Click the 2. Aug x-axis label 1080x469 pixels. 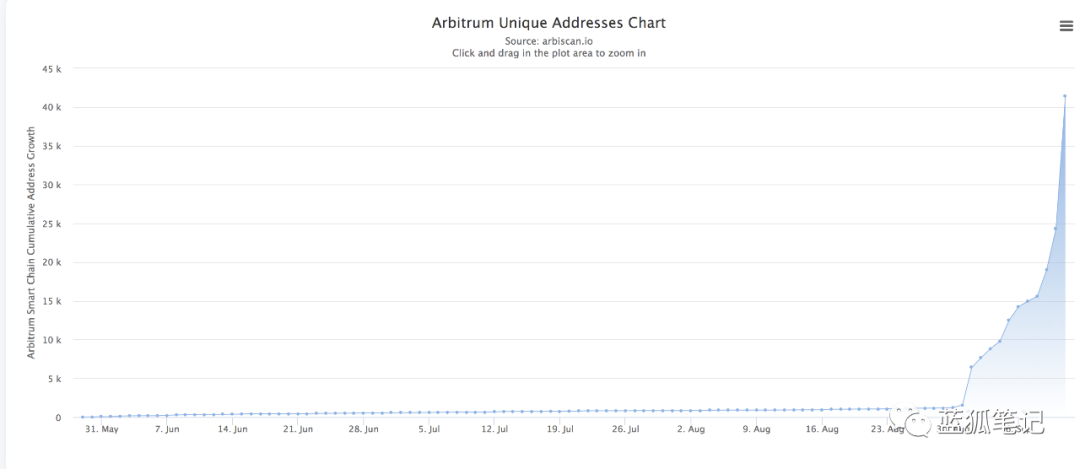pos(692,429)
